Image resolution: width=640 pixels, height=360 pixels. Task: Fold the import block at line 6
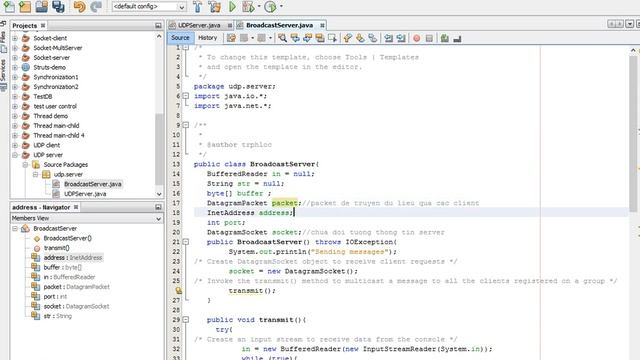point(186,96)
